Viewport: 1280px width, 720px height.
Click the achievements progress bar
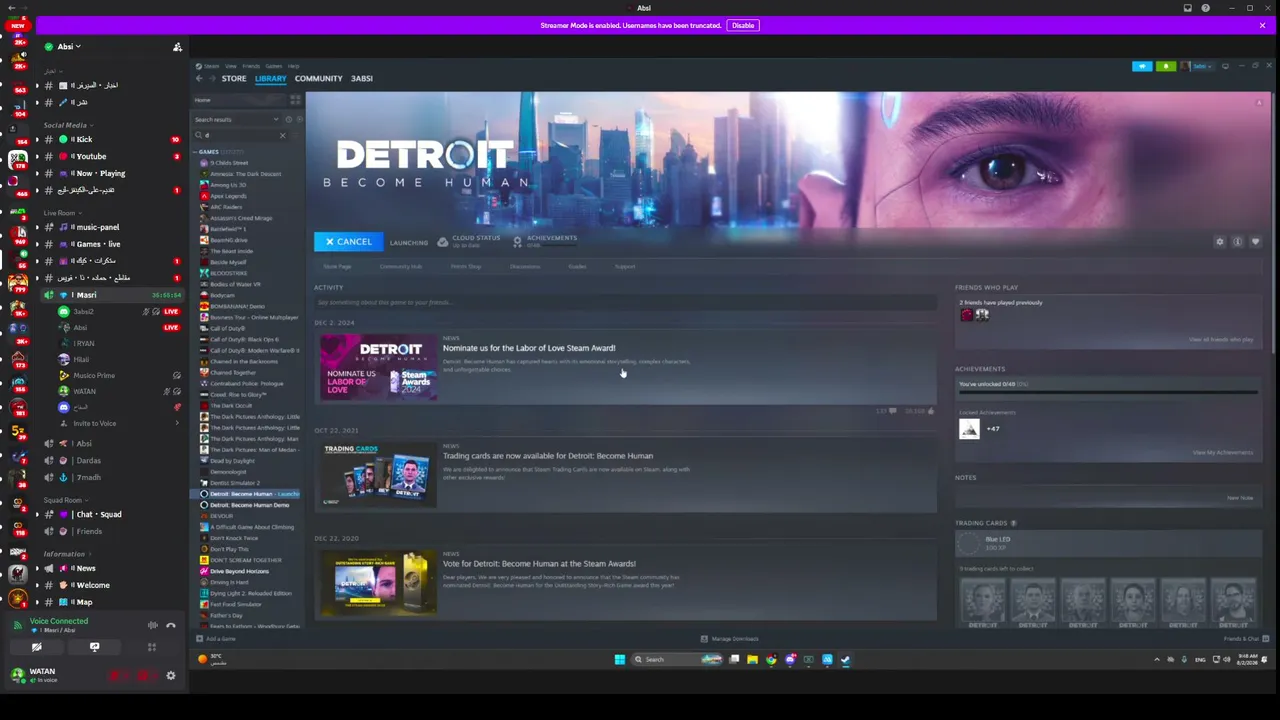1107,392
